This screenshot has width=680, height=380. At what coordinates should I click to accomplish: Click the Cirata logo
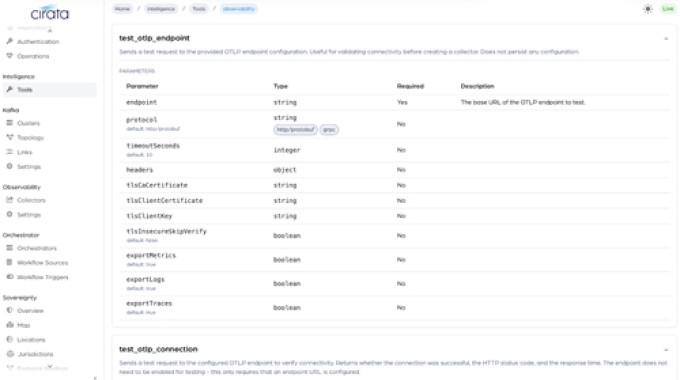(49, 13)
